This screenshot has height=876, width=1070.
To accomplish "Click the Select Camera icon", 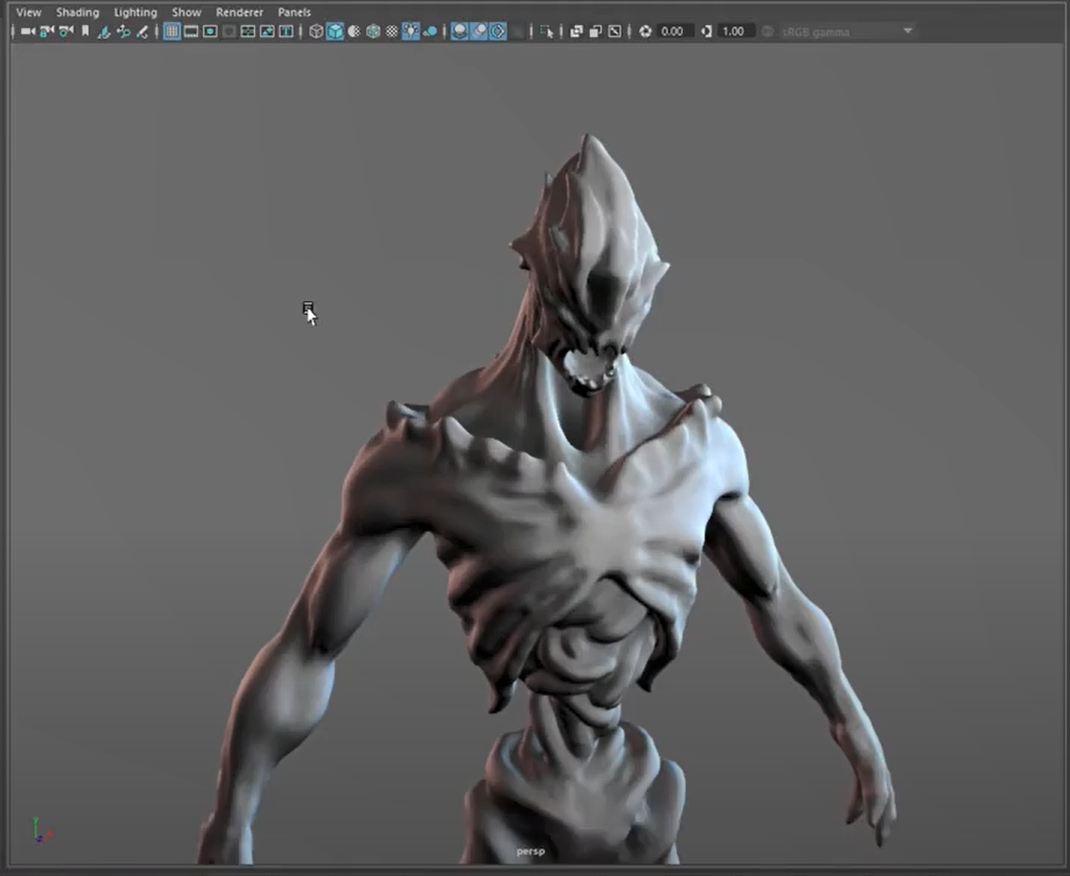I will point(28,32).
